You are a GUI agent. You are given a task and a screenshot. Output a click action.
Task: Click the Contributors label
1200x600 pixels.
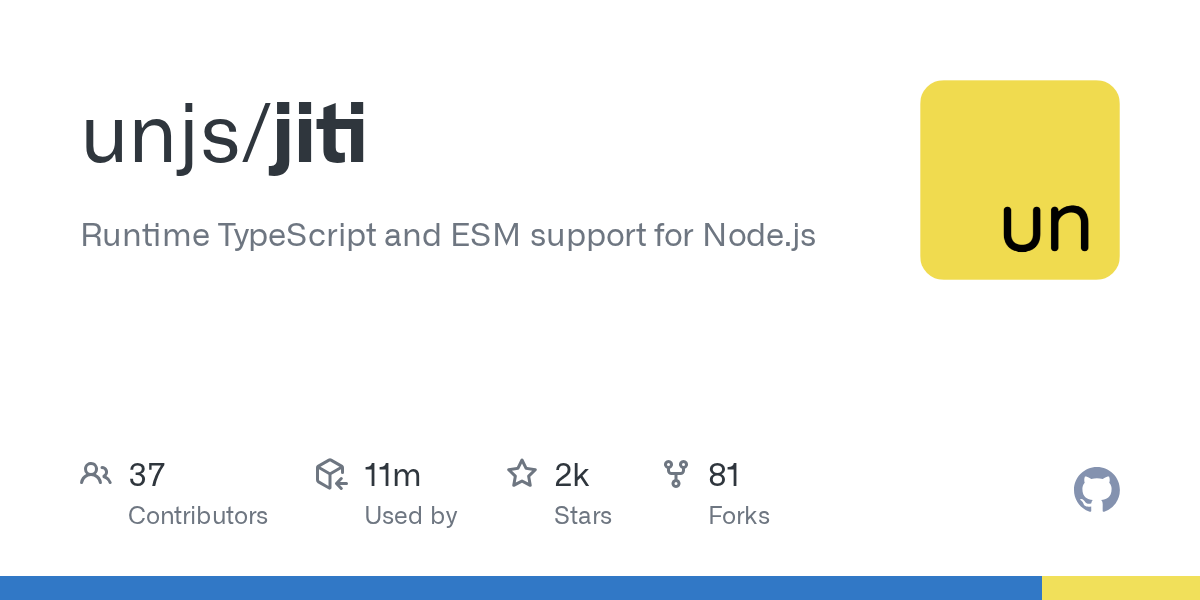198,516
